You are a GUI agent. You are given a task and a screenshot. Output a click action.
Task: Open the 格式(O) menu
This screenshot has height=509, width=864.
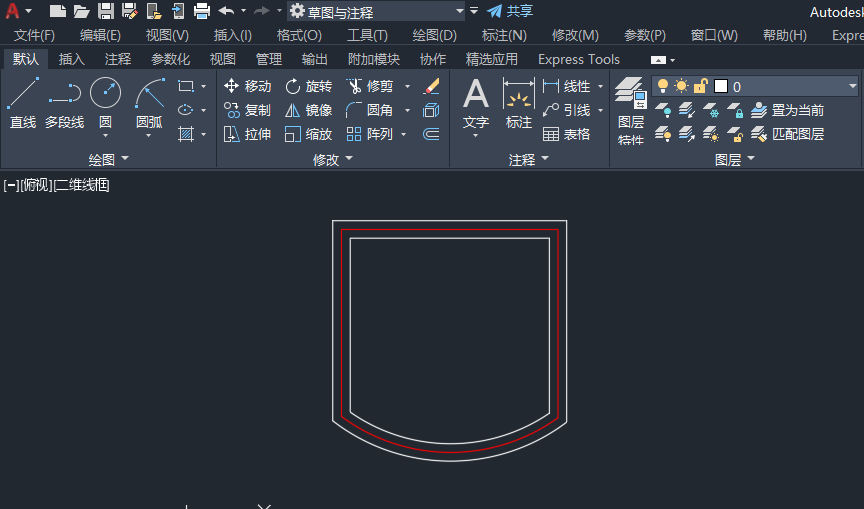point(299,35)
